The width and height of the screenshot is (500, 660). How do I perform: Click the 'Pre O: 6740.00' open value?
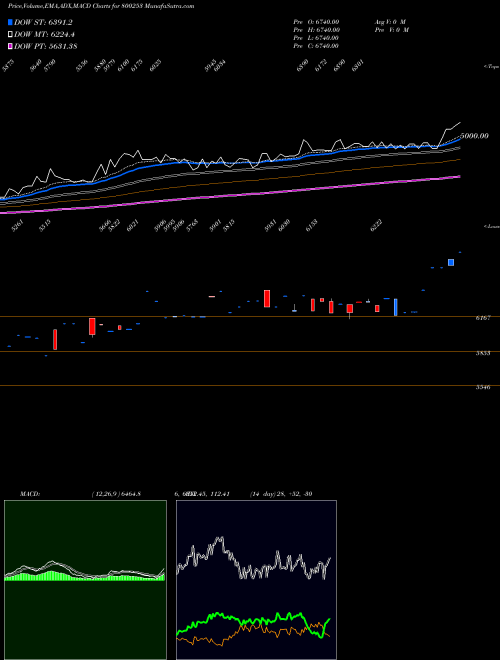point(316,22)
